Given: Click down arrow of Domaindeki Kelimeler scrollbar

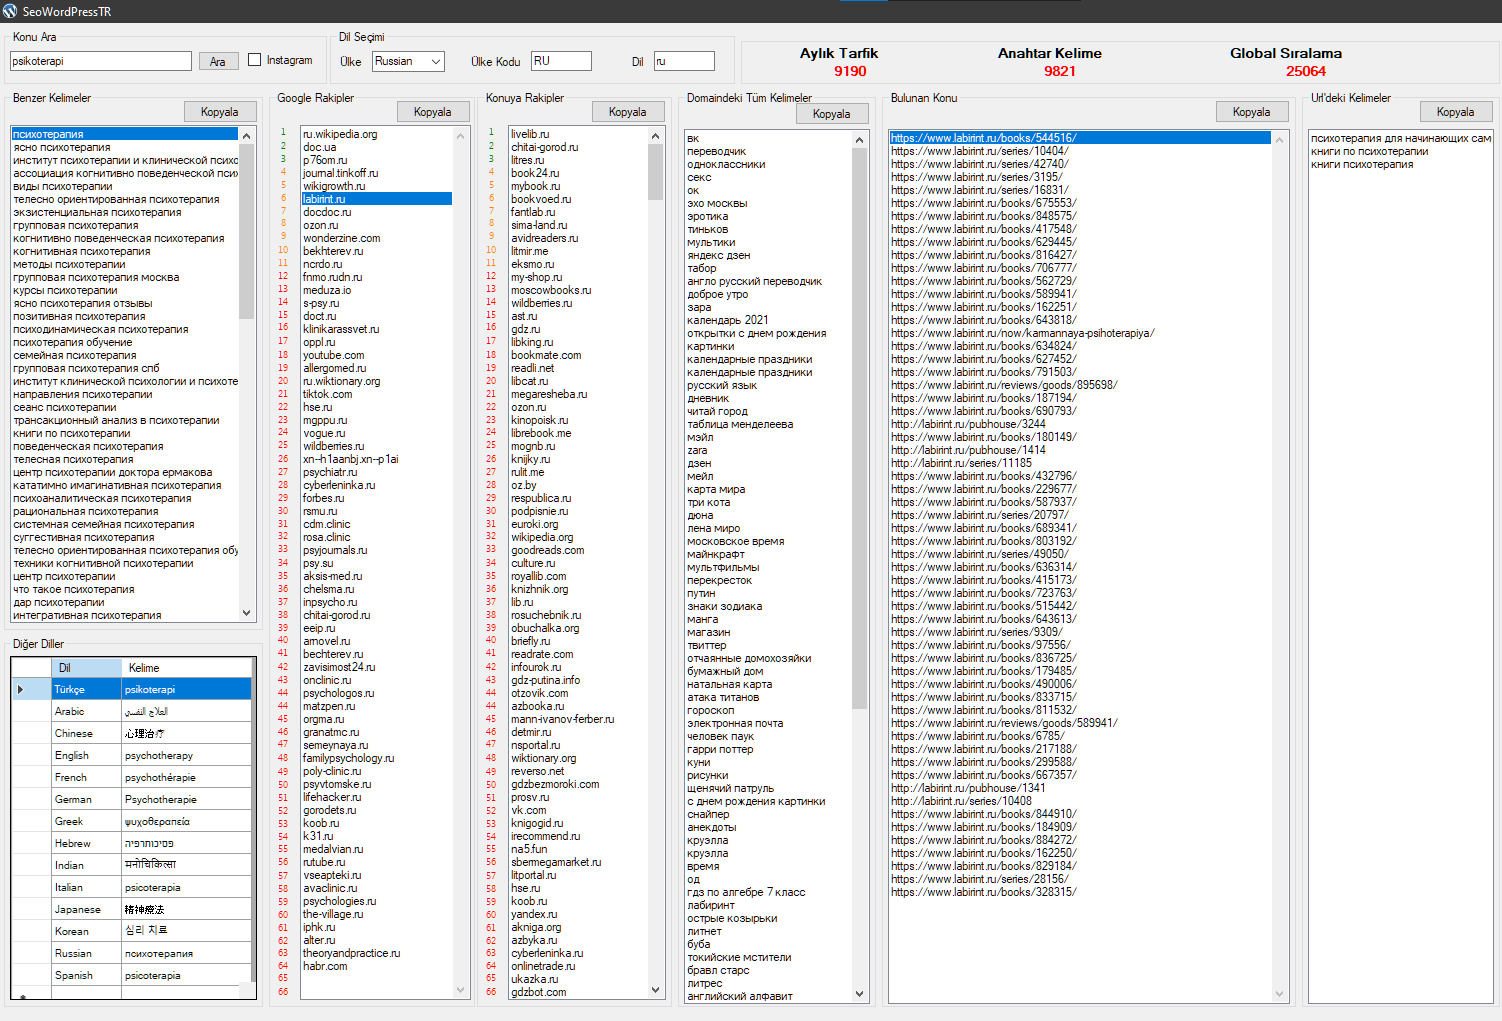Looking at the screenshot, I should pos(860,994).
